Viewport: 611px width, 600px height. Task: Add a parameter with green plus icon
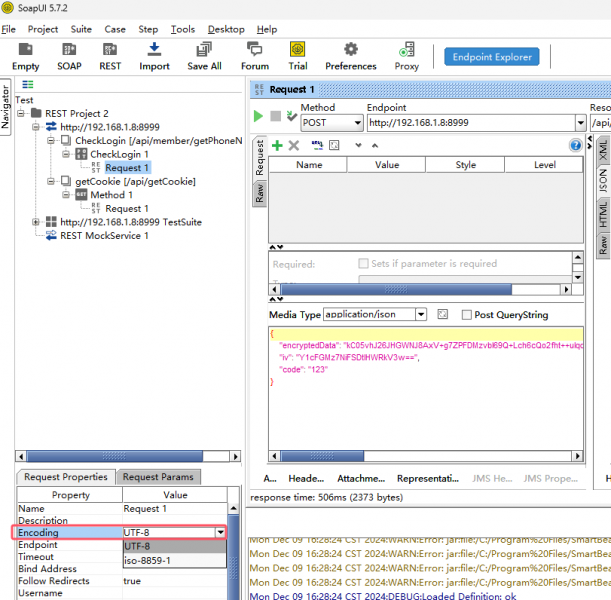coord(277,146)
